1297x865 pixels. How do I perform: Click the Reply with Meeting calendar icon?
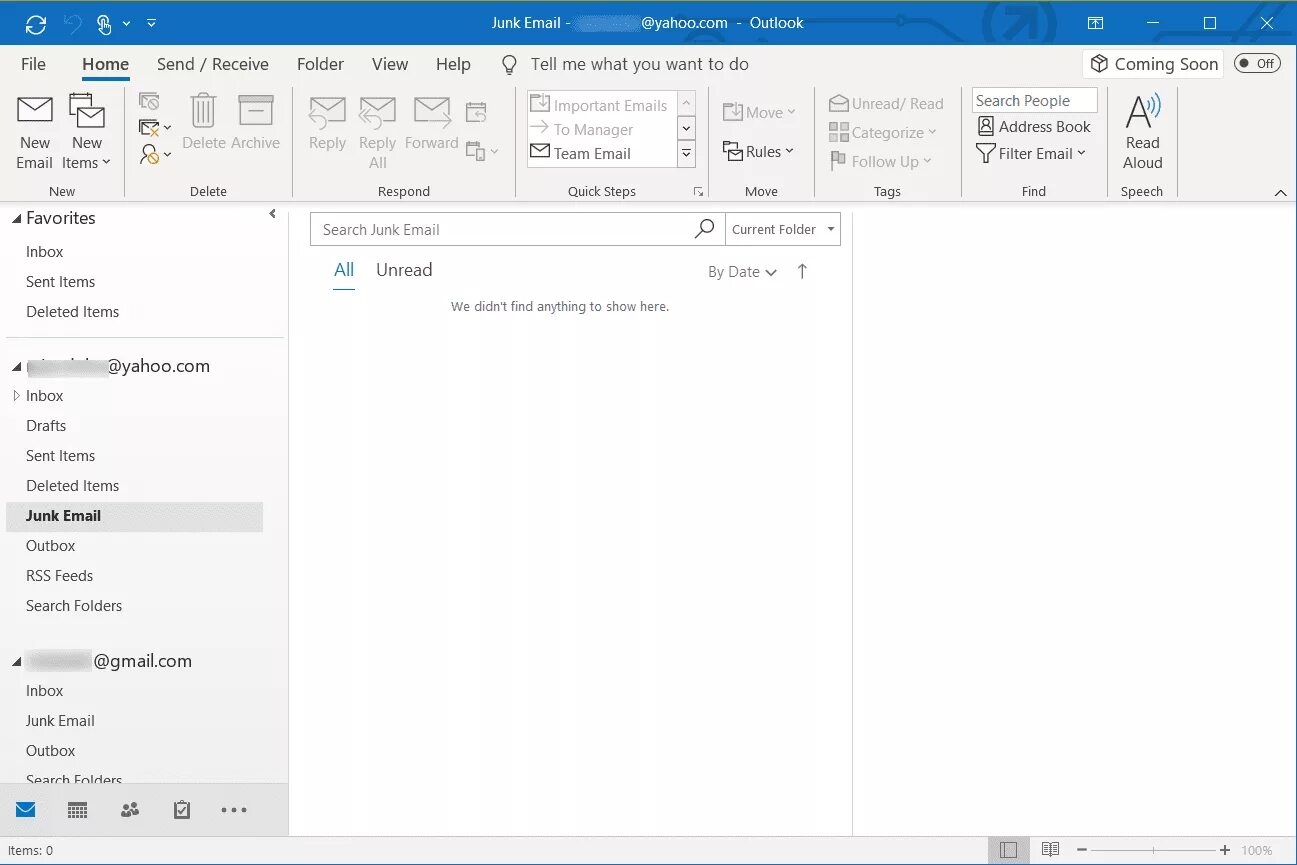point(476,112)
